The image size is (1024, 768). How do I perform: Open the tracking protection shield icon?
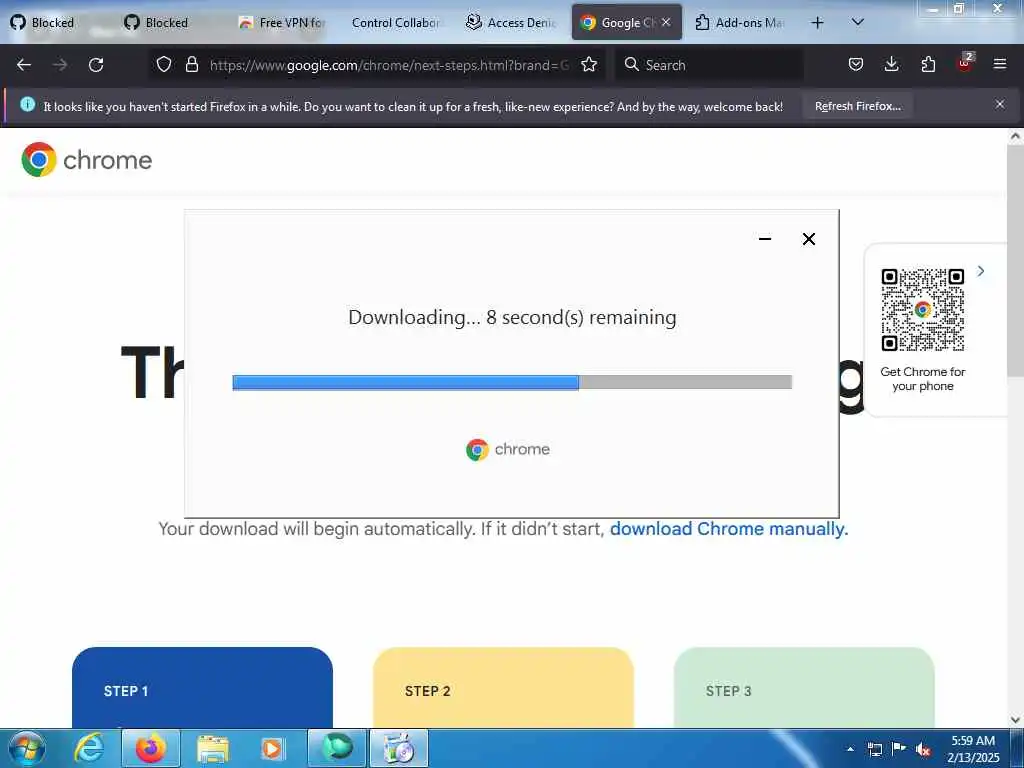164,64
